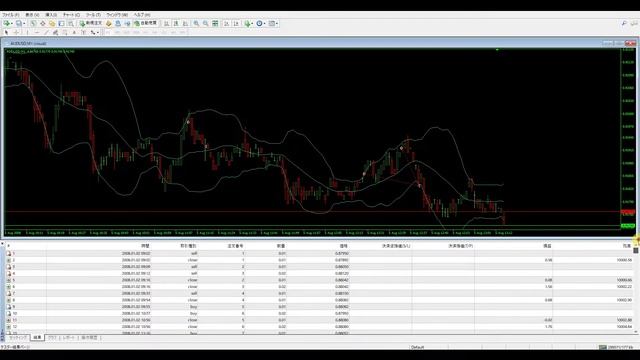Toggle the Navigator panel icon

[52, 23]
